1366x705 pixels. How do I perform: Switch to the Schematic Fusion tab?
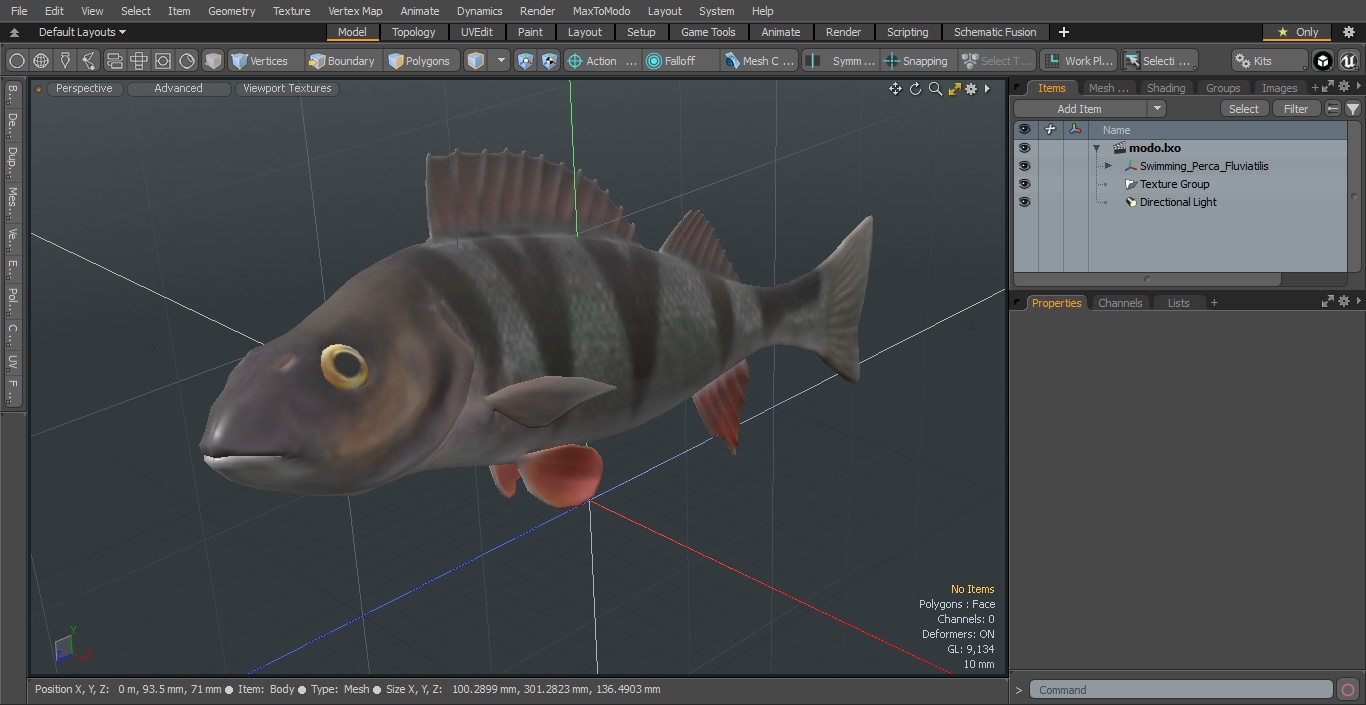pos(995,32)
